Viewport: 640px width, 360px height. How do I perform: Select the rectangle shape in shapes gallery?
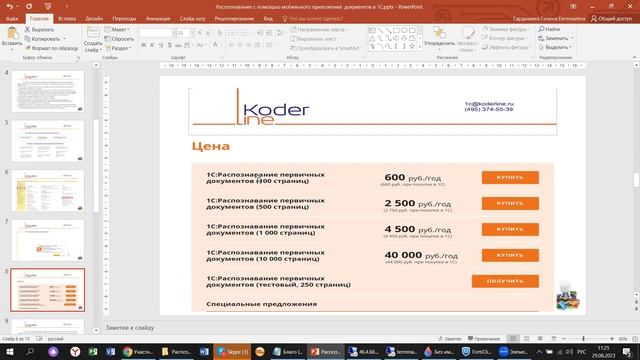[396, 30]
